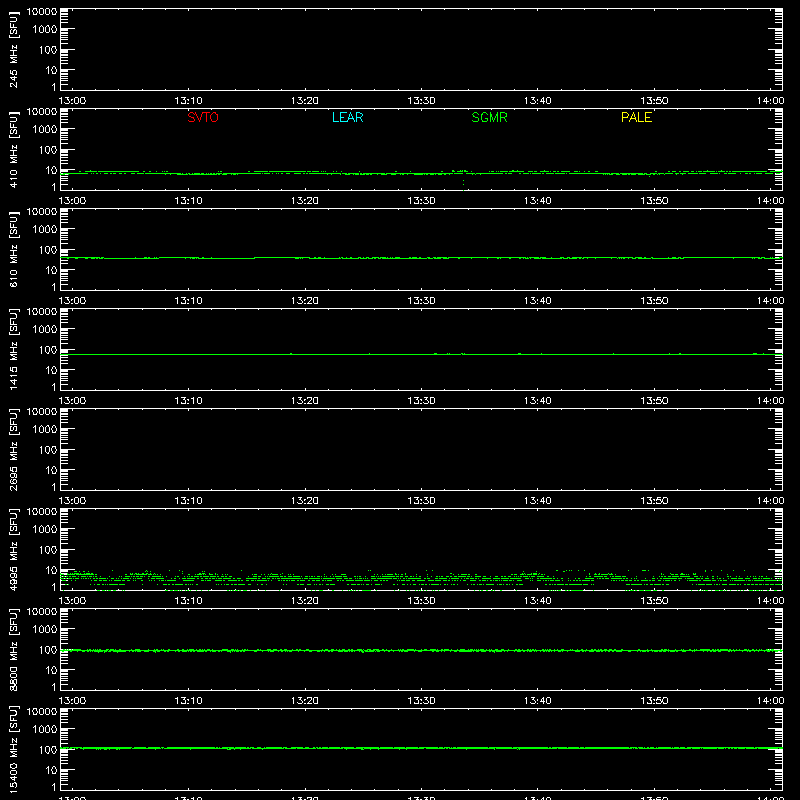The height and width of the screenshot is (800, 800).
Task: Click 13:40 tick under the 8800 MHz panel
Action: [538, 701]
